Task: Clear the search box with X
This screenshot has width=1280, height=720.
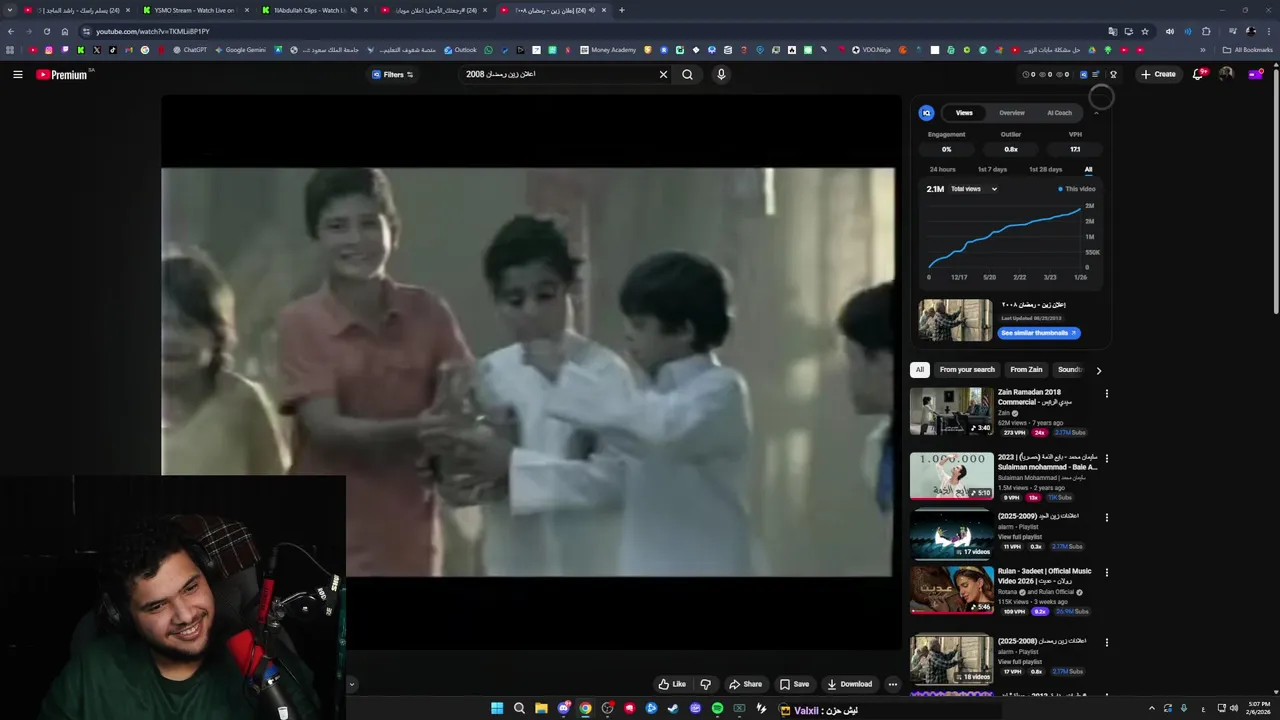Action: coord(662,74)
